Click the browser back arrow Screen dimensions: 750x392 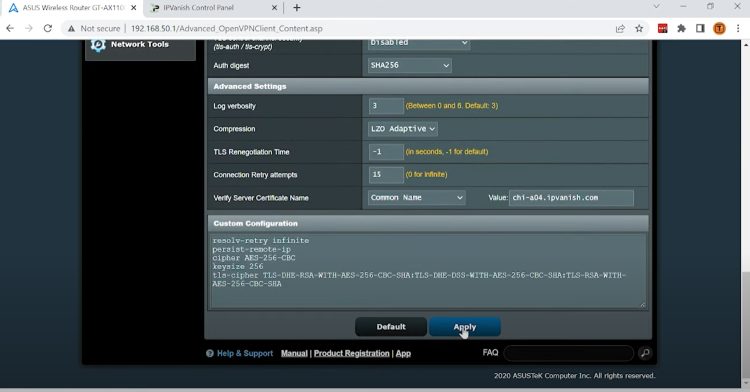point(10,28)
